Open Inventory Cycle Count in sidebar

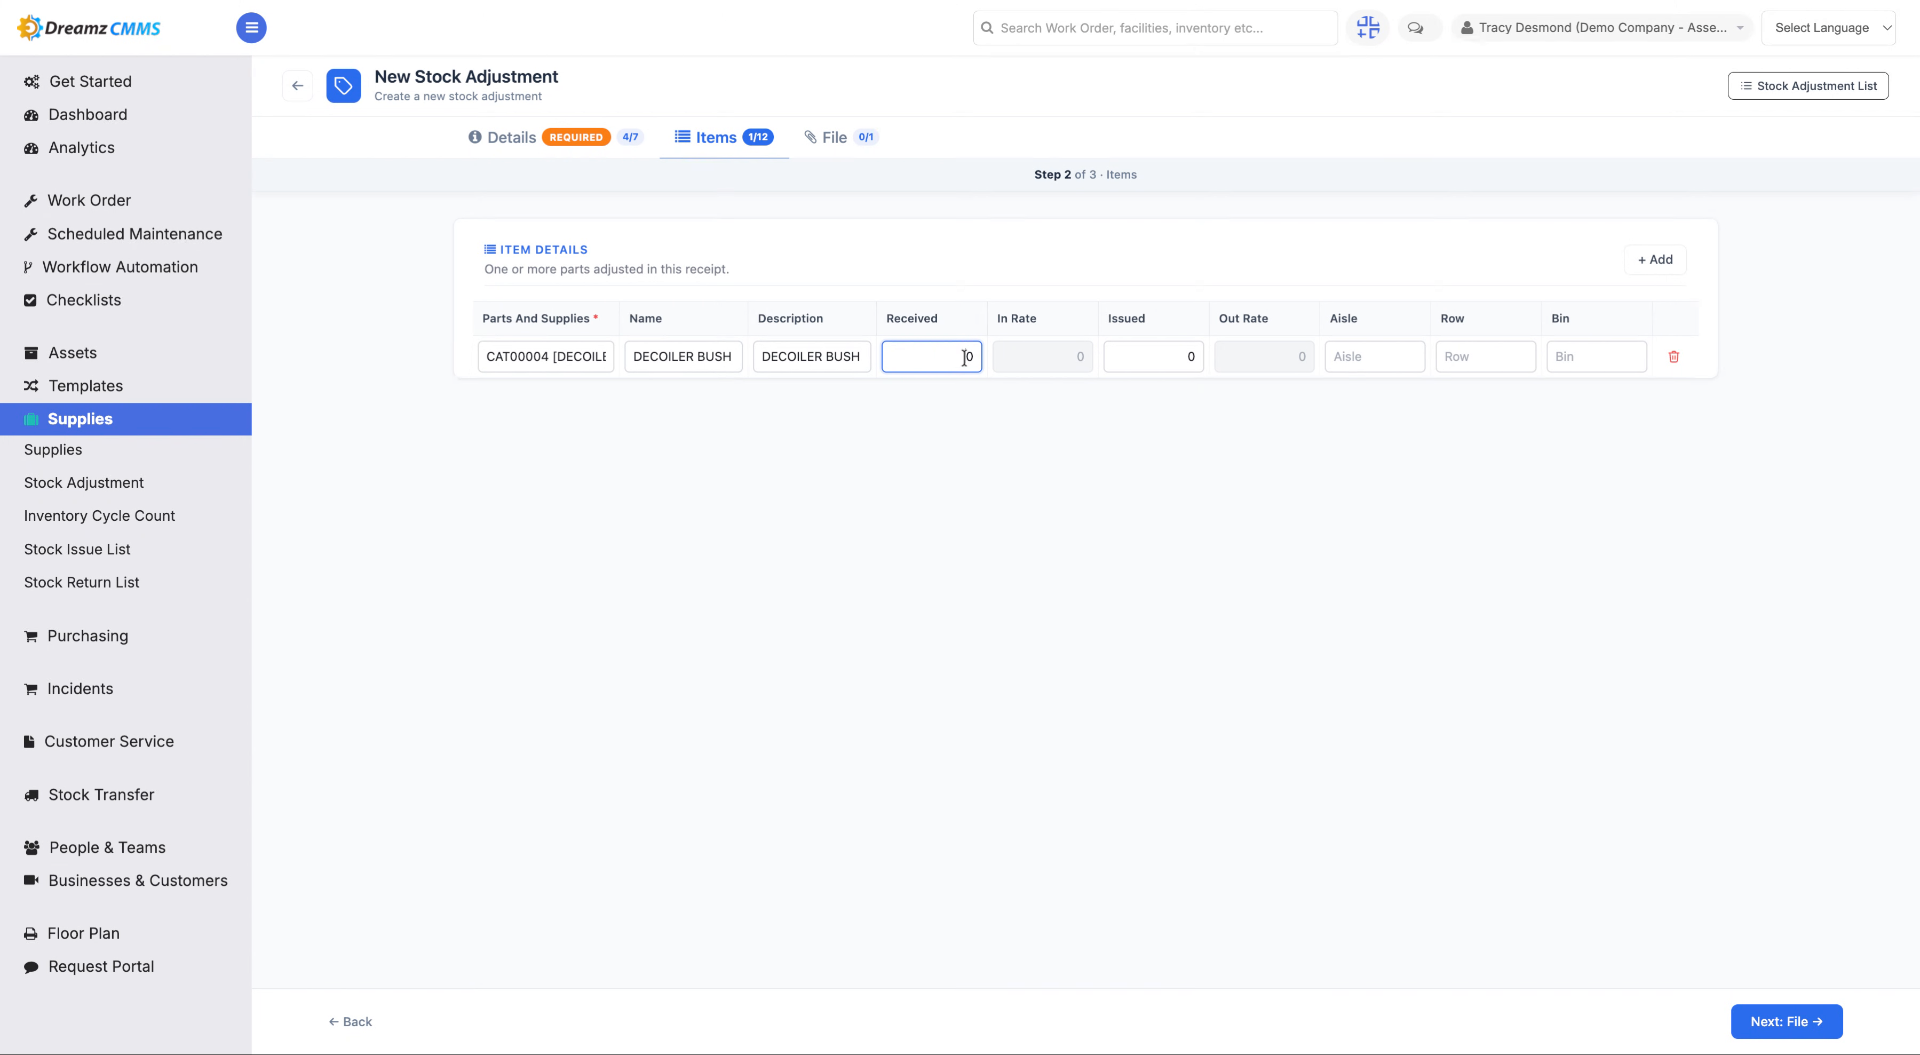click(99, 516)
